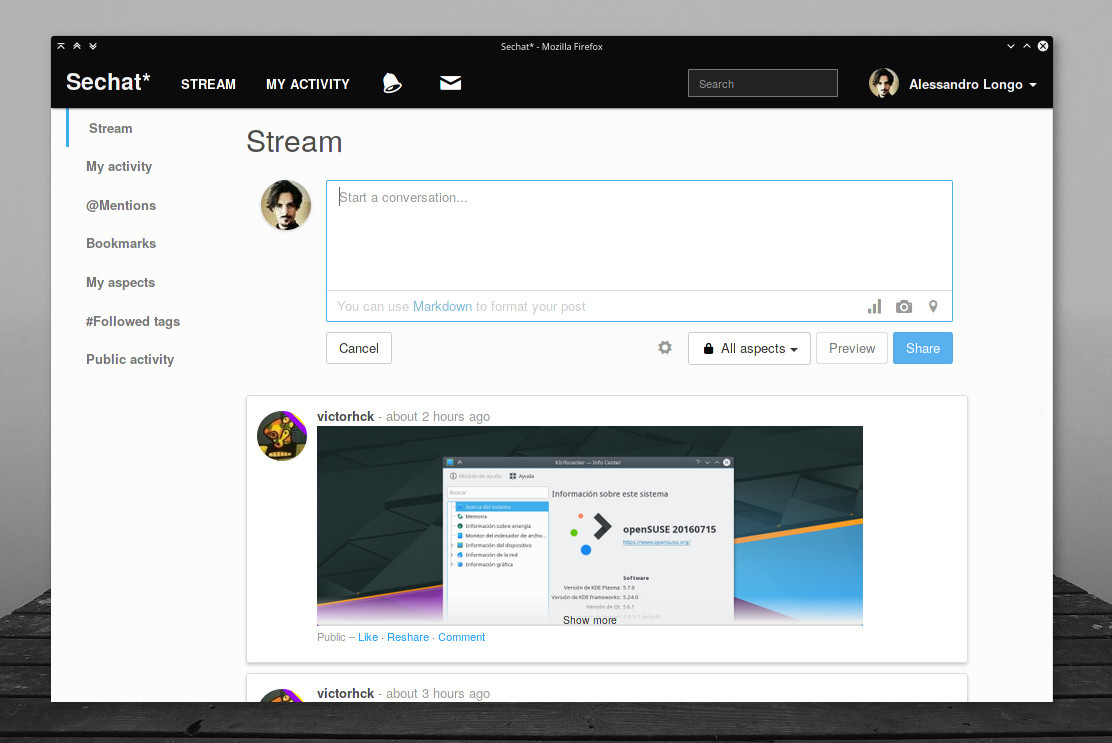Add location with the pin icon

pyautogui.click(x=933, y=306)
